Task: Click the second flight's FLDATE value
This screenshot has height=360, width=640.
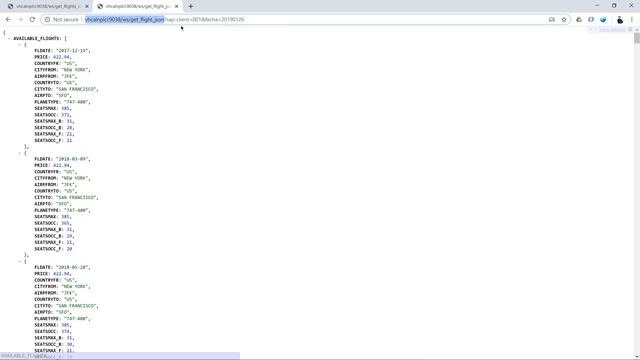Action: (x=72, y=159)
